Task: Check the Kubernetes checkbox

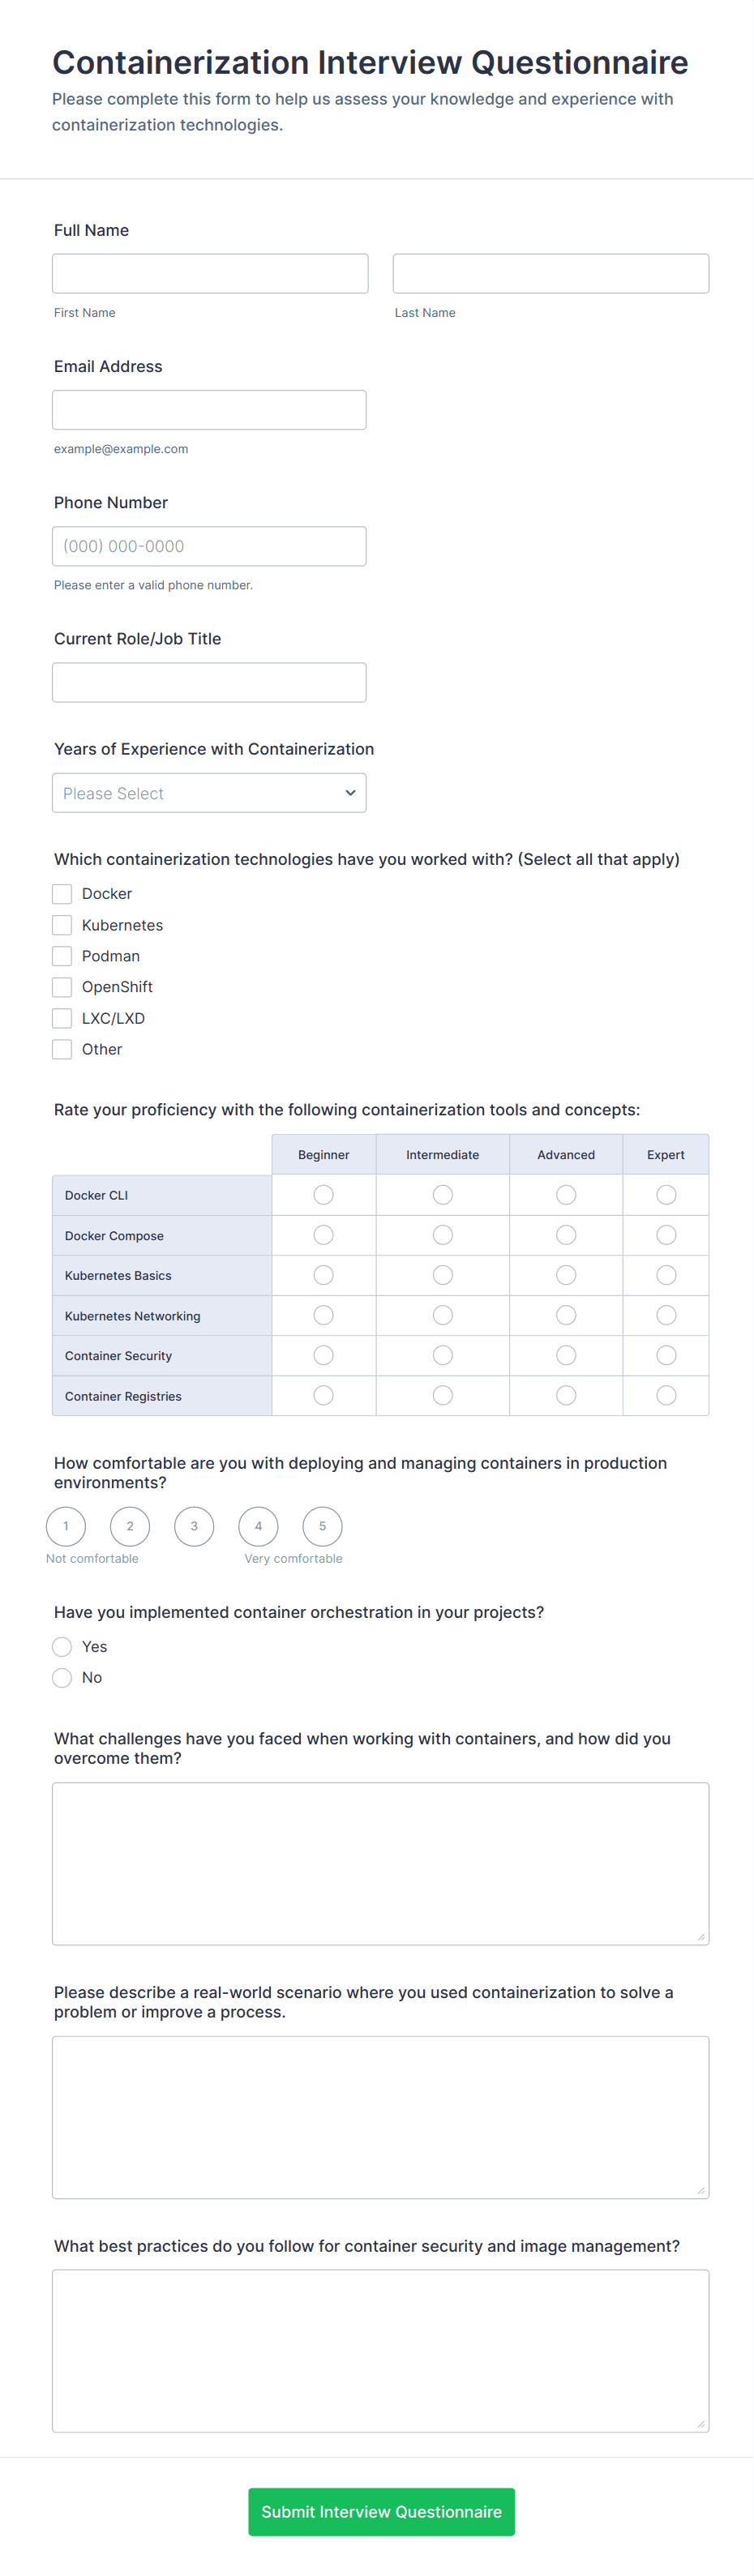Action: click(x=61, y=924)
